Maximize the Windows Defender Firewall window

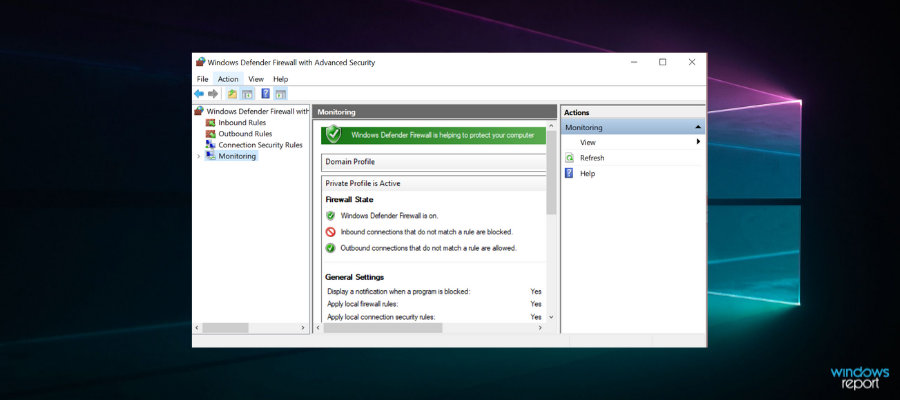(x=662, y=62)
